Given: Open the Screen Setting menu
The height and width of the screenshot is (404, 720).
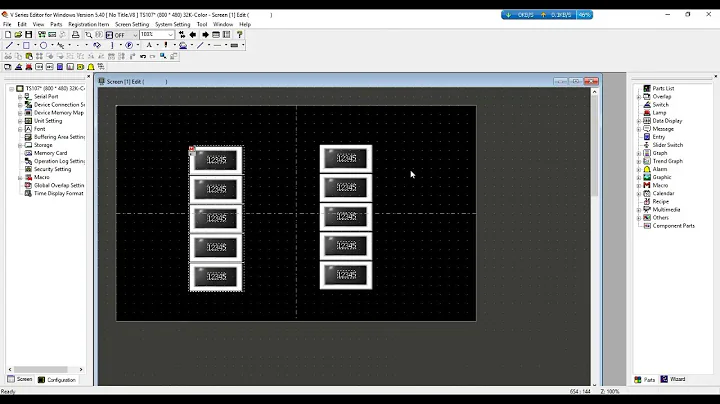Looking at the screenshot, I should (132, 24).
